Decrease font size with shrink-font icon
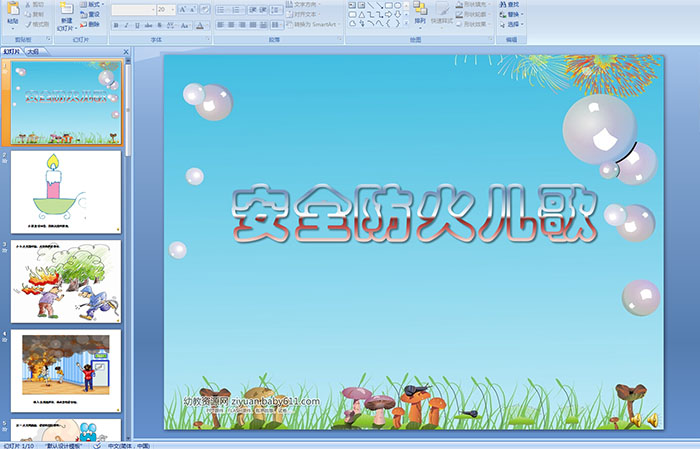The width and height of the screenshot is (700, 449). (192, 9)
